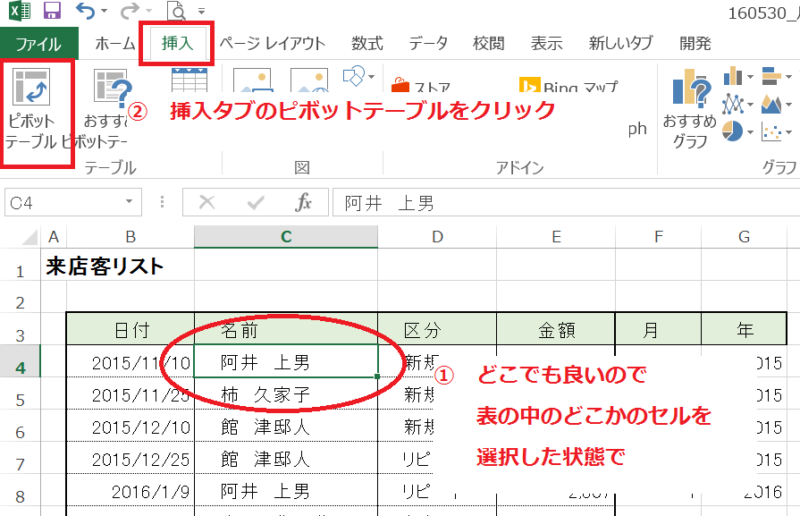This screenshot has width=800, height=516.
Task: Click the Cancel X formula button
Action: pyautogui.click(x=207, y=203)
